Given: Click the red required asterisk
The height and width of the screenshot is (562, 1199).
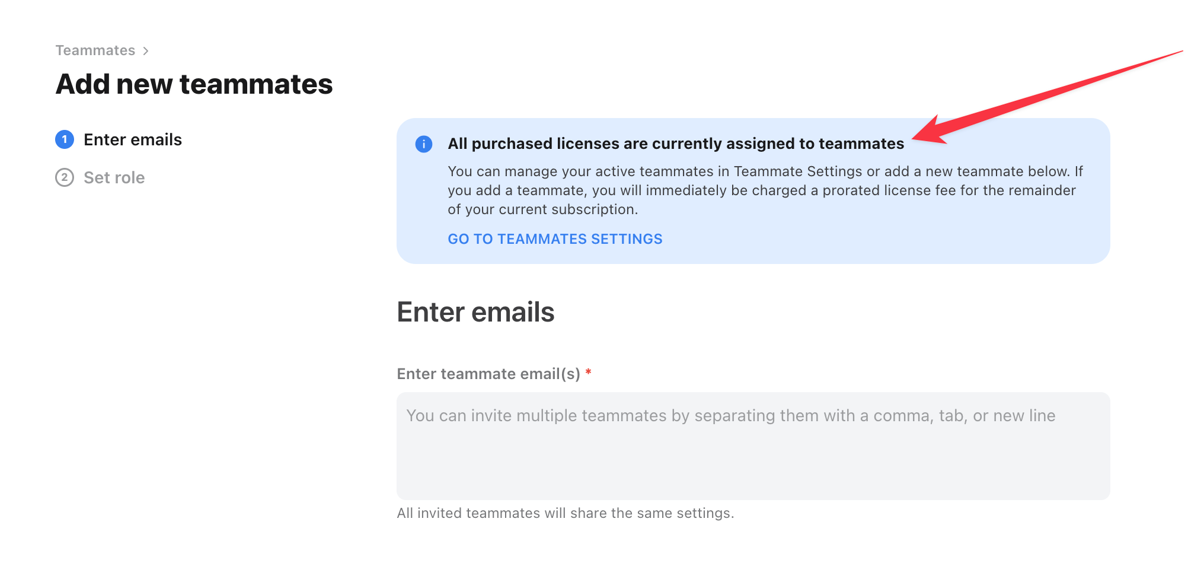Looking at the screenshot, I should pyautogui.click(x=588, y=373).
